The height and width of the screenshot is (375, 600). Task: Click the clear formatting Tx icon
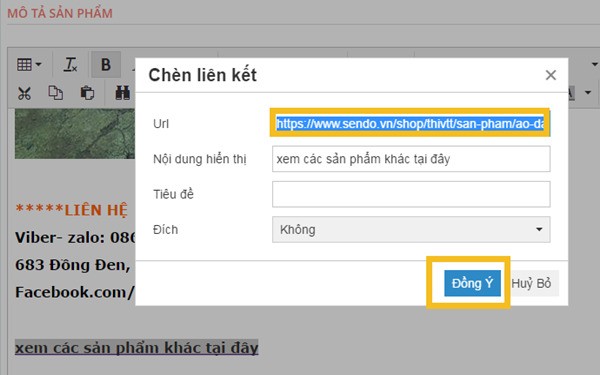point(70,65)
